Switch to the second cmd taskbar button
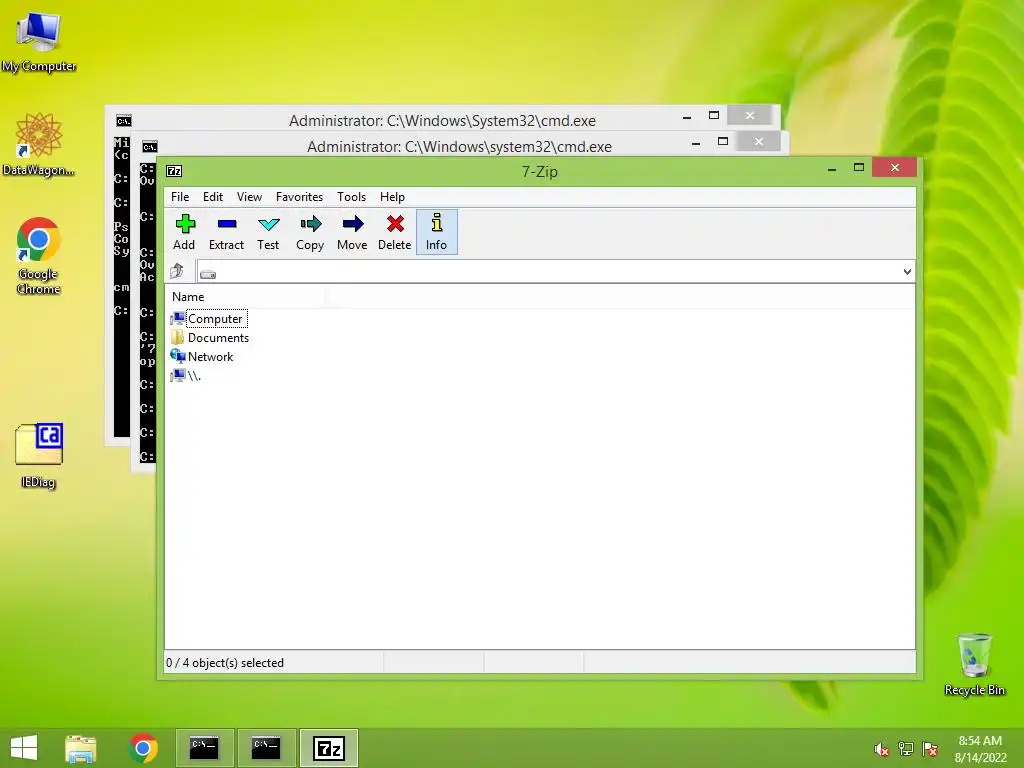Image resolution: width=1024 pixels, height=768 pixels. click(x=266, y=748)
